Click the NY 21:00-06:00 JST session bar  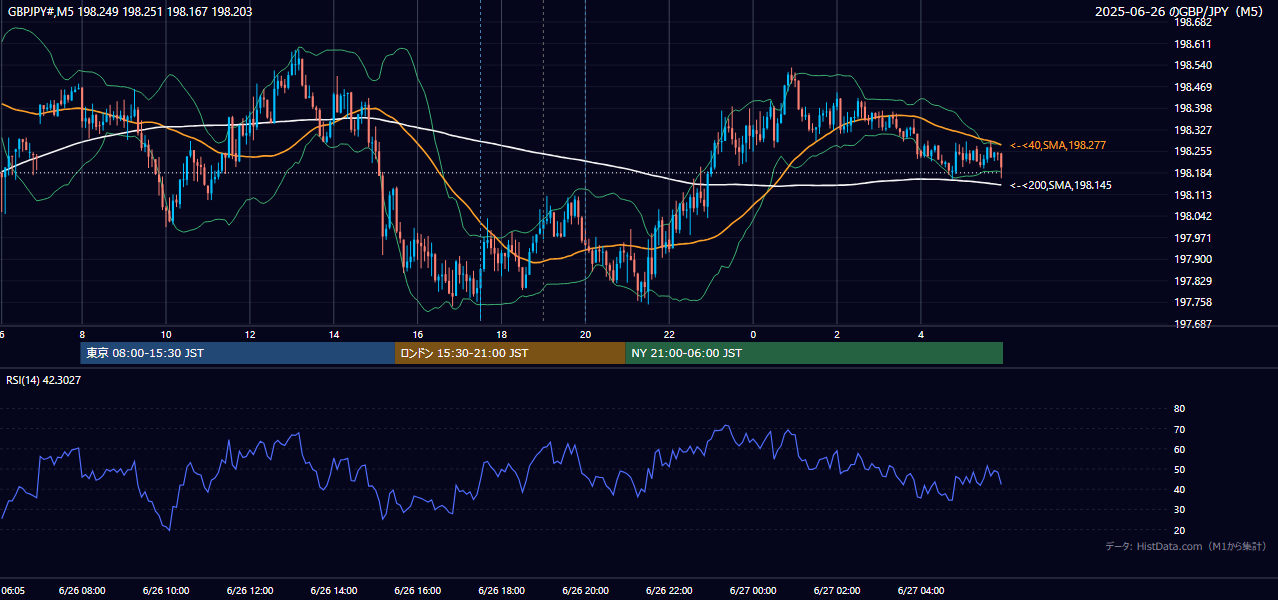(x=814, y=353)
